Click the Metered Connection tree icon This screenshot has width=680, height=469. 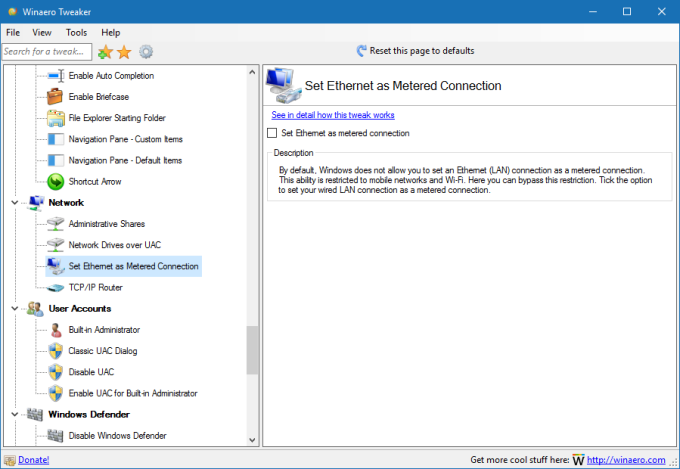pos(56,266)
